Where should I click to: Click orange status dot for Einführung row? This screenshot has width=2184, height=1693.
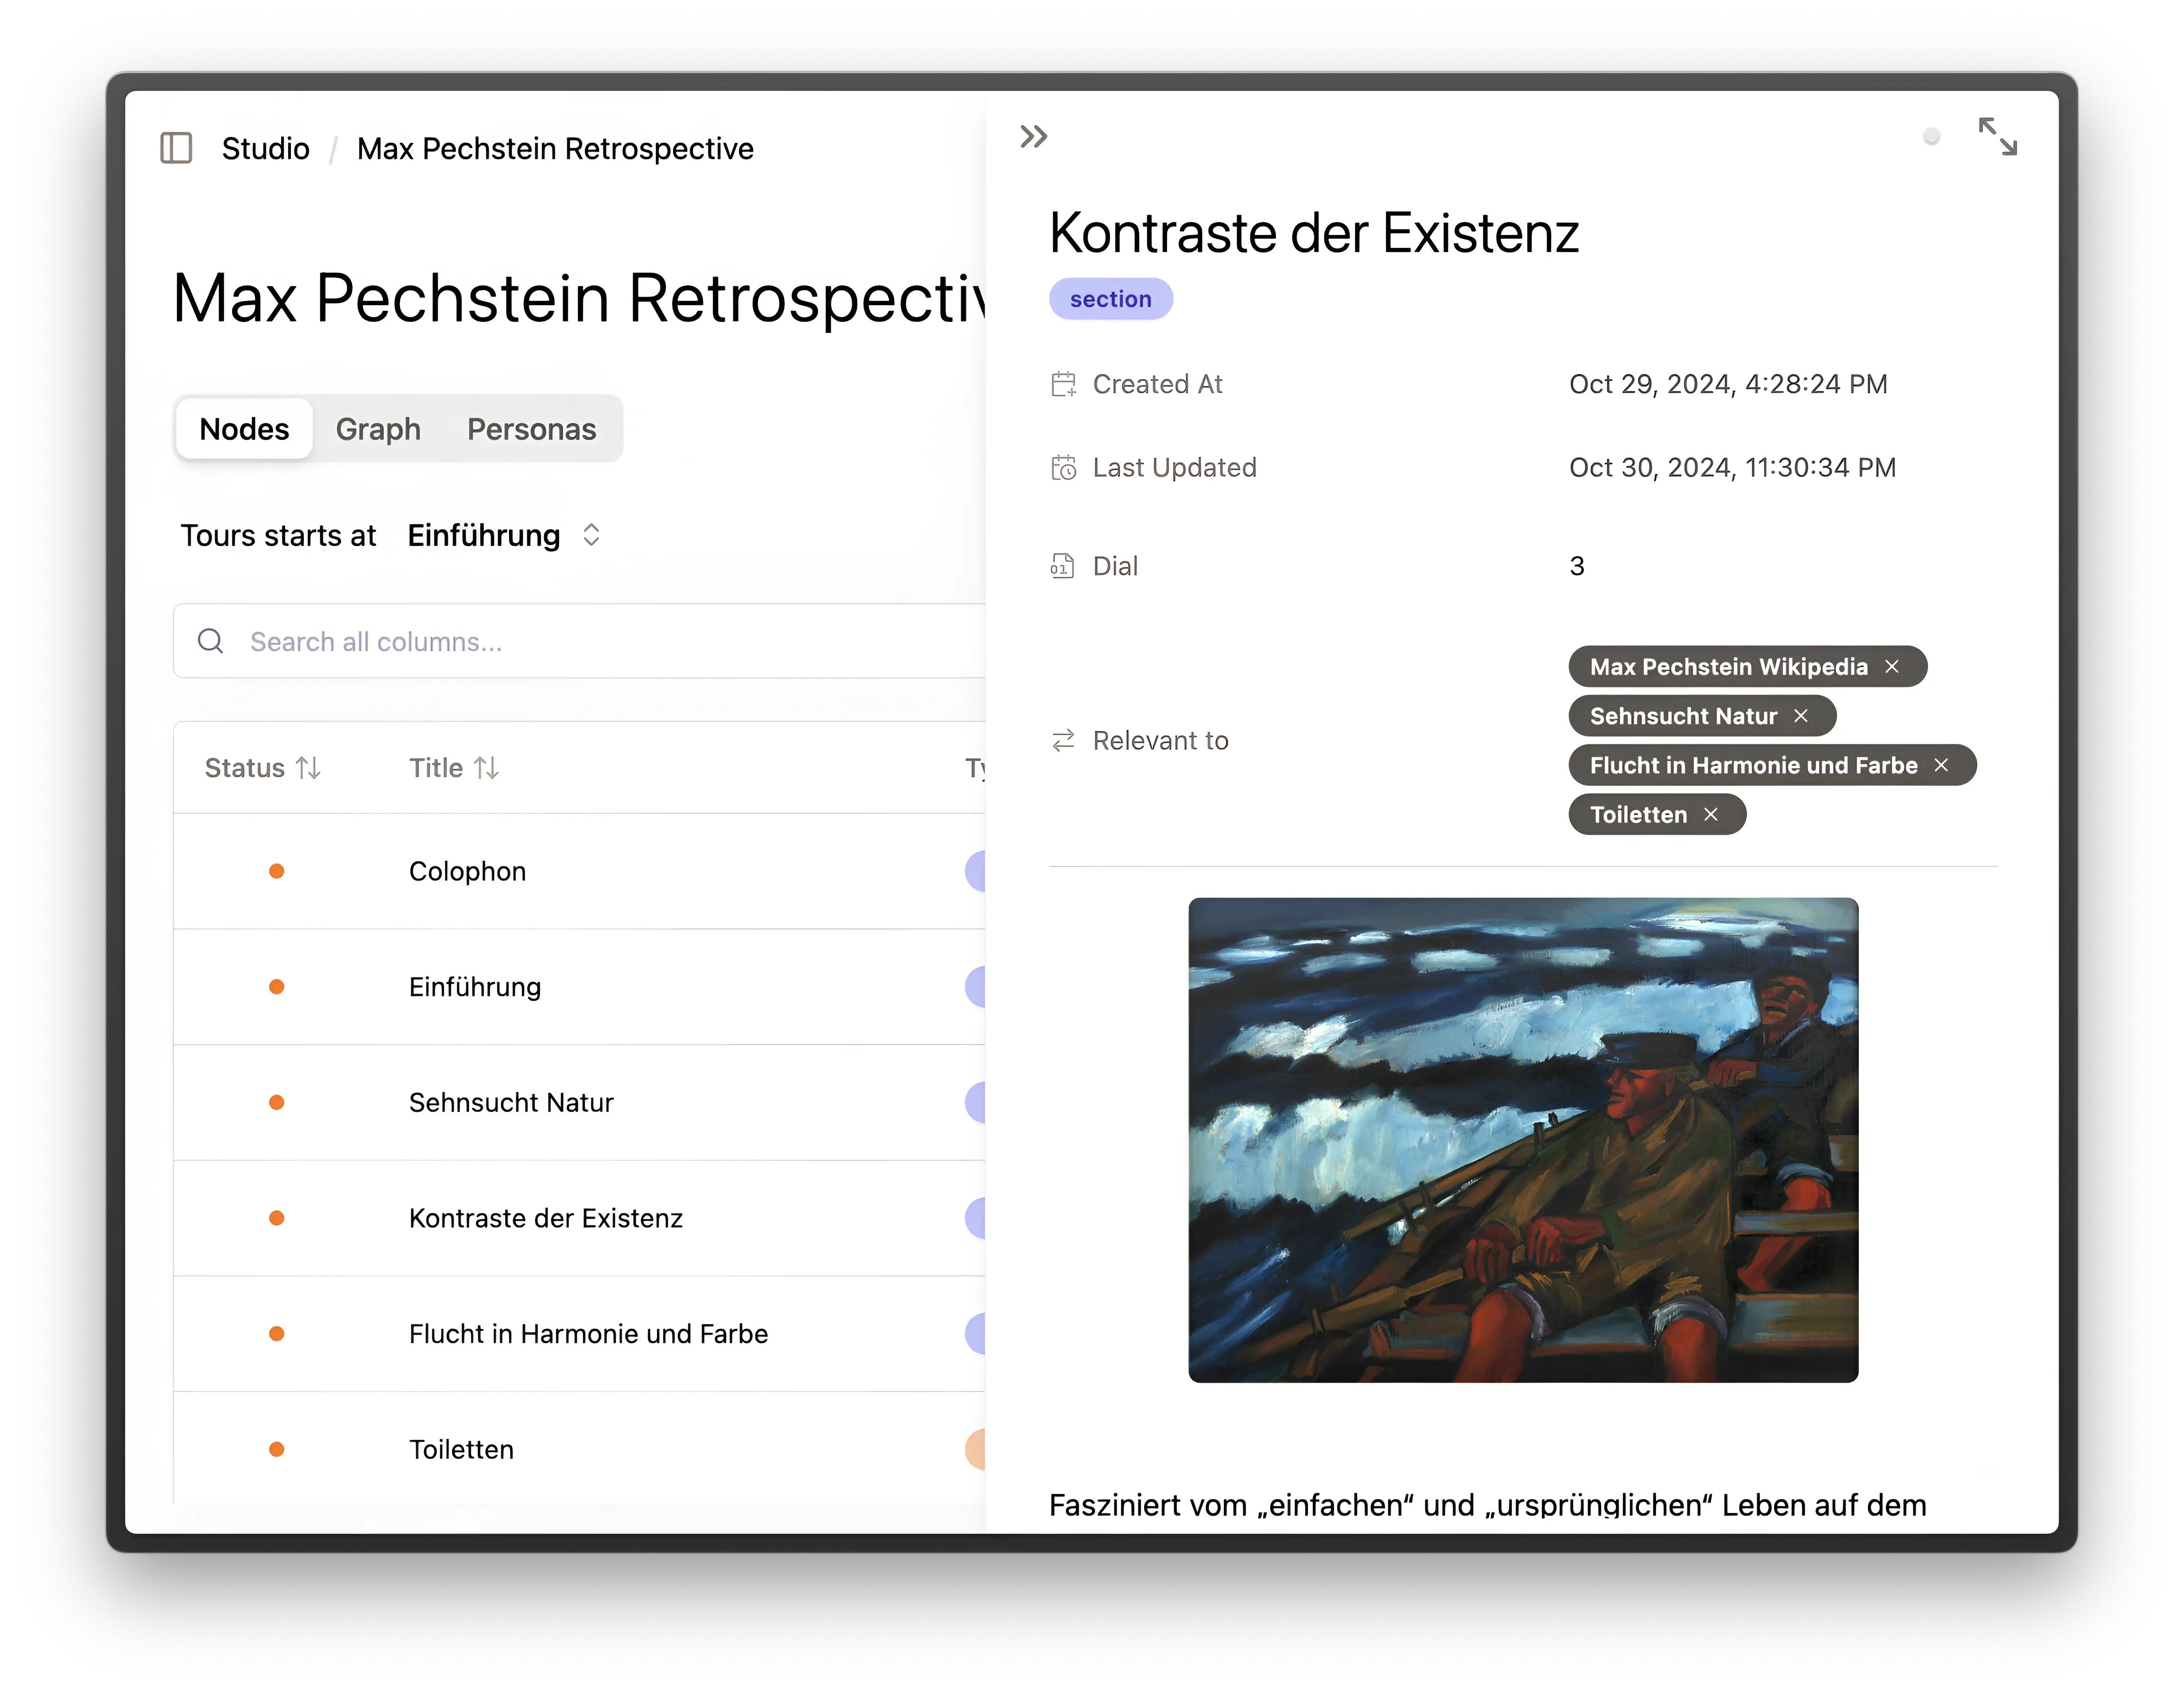click(277, 987)
